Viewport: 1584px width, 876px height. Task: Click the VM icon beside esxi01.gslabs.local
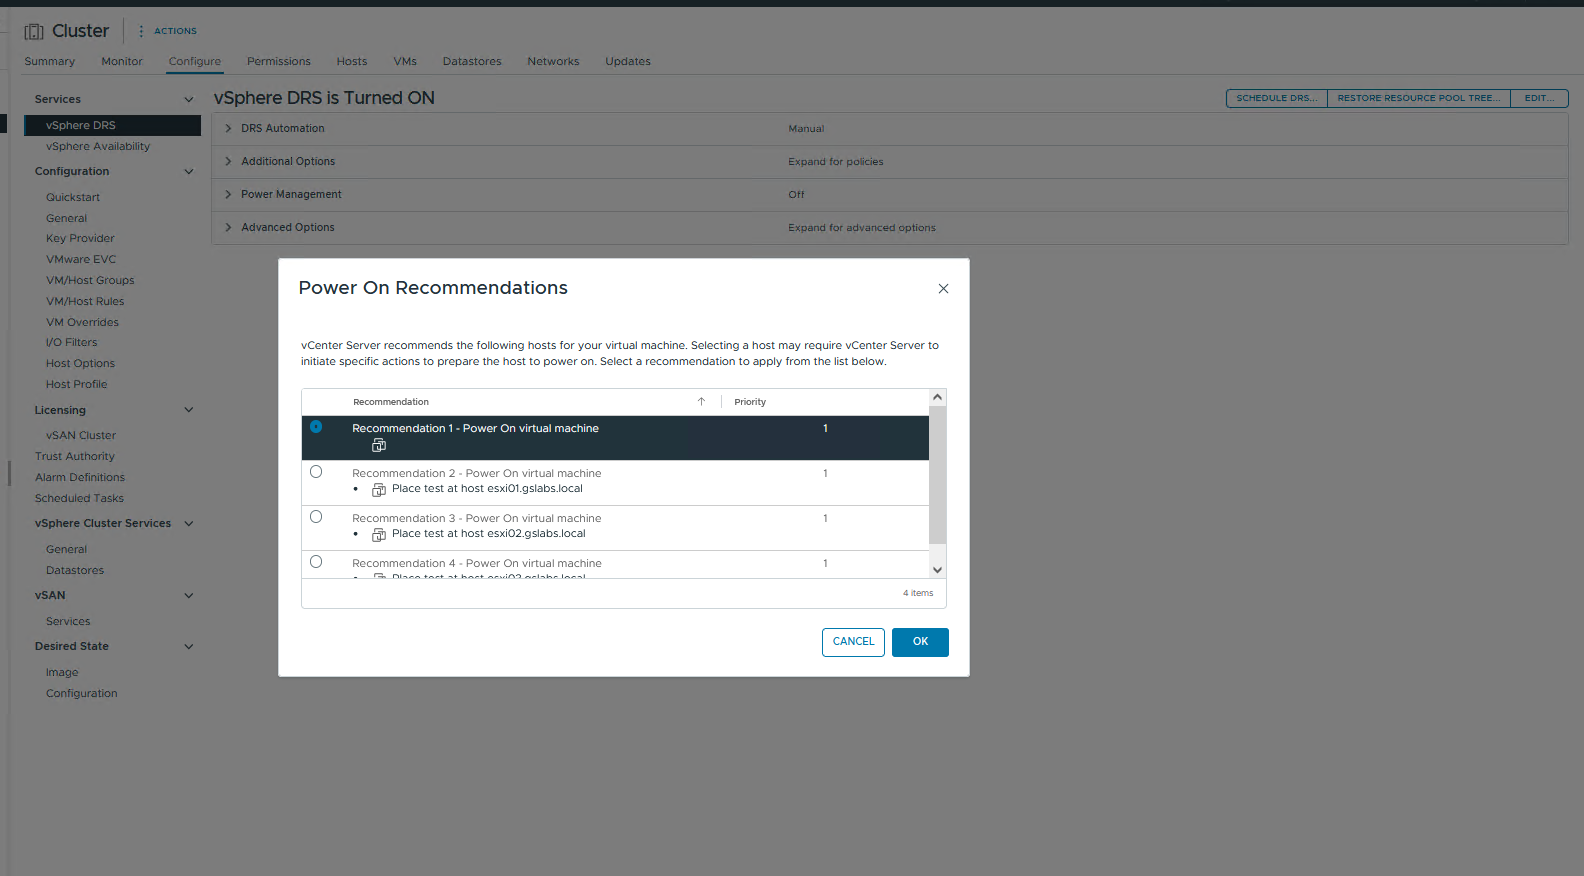coord(379,489)
